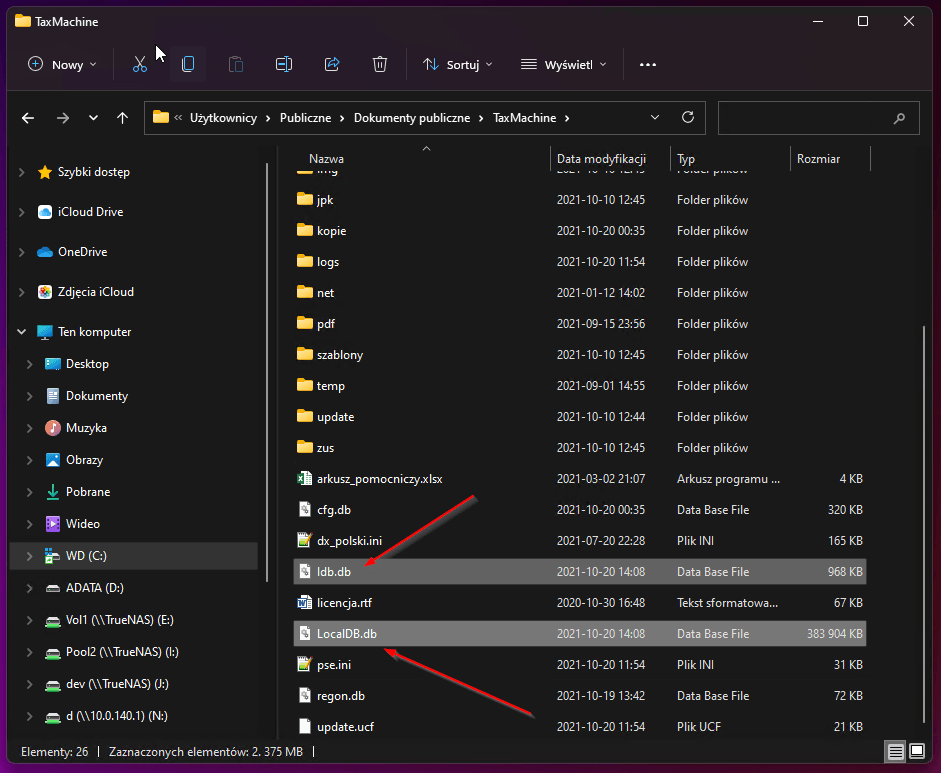The image size is (941, 773).
Task: Expand the Szybki dostęp tree node
Action: (22, 172)
